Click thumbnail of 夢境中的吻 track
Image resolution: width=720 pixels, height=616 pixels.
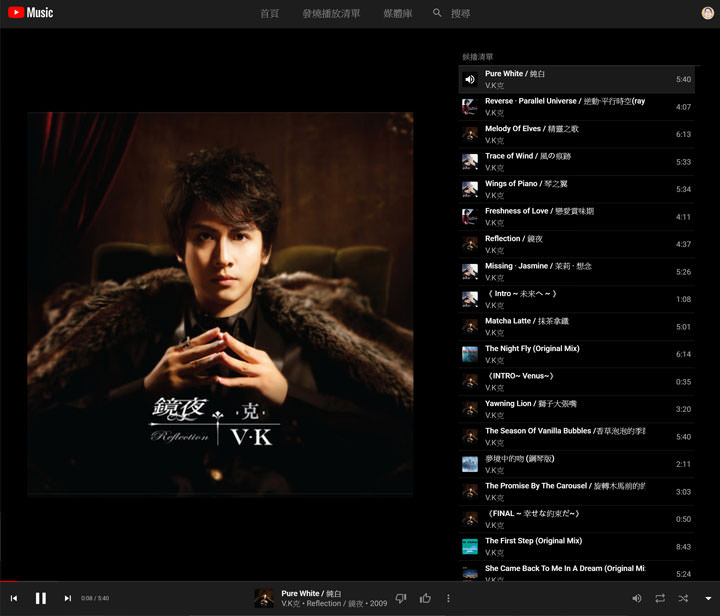(470, 464)
